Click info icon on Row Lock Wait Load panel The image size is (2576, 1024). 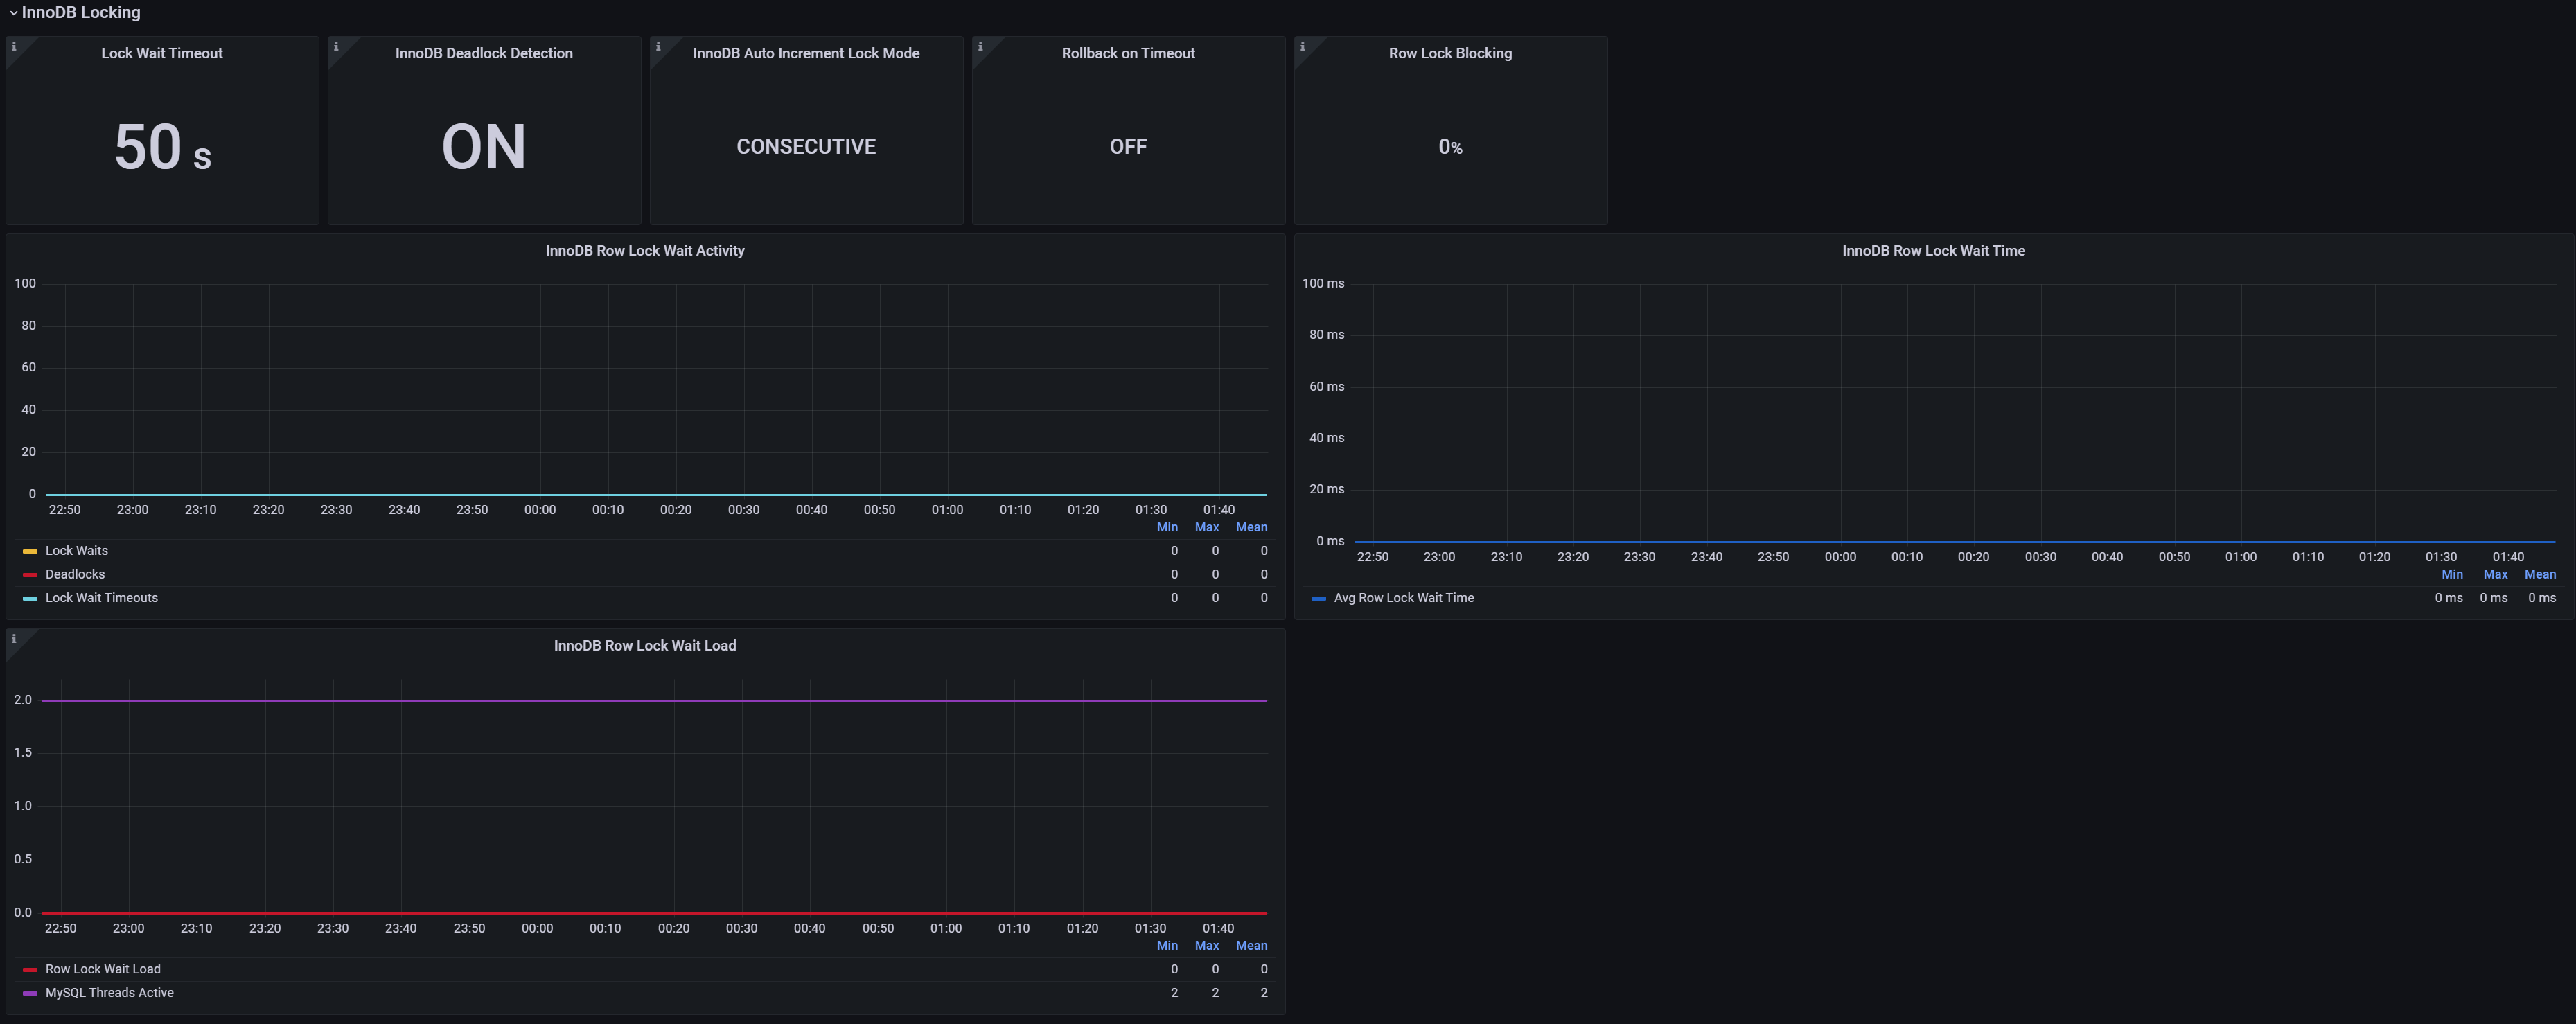click(x=14, y=639)
